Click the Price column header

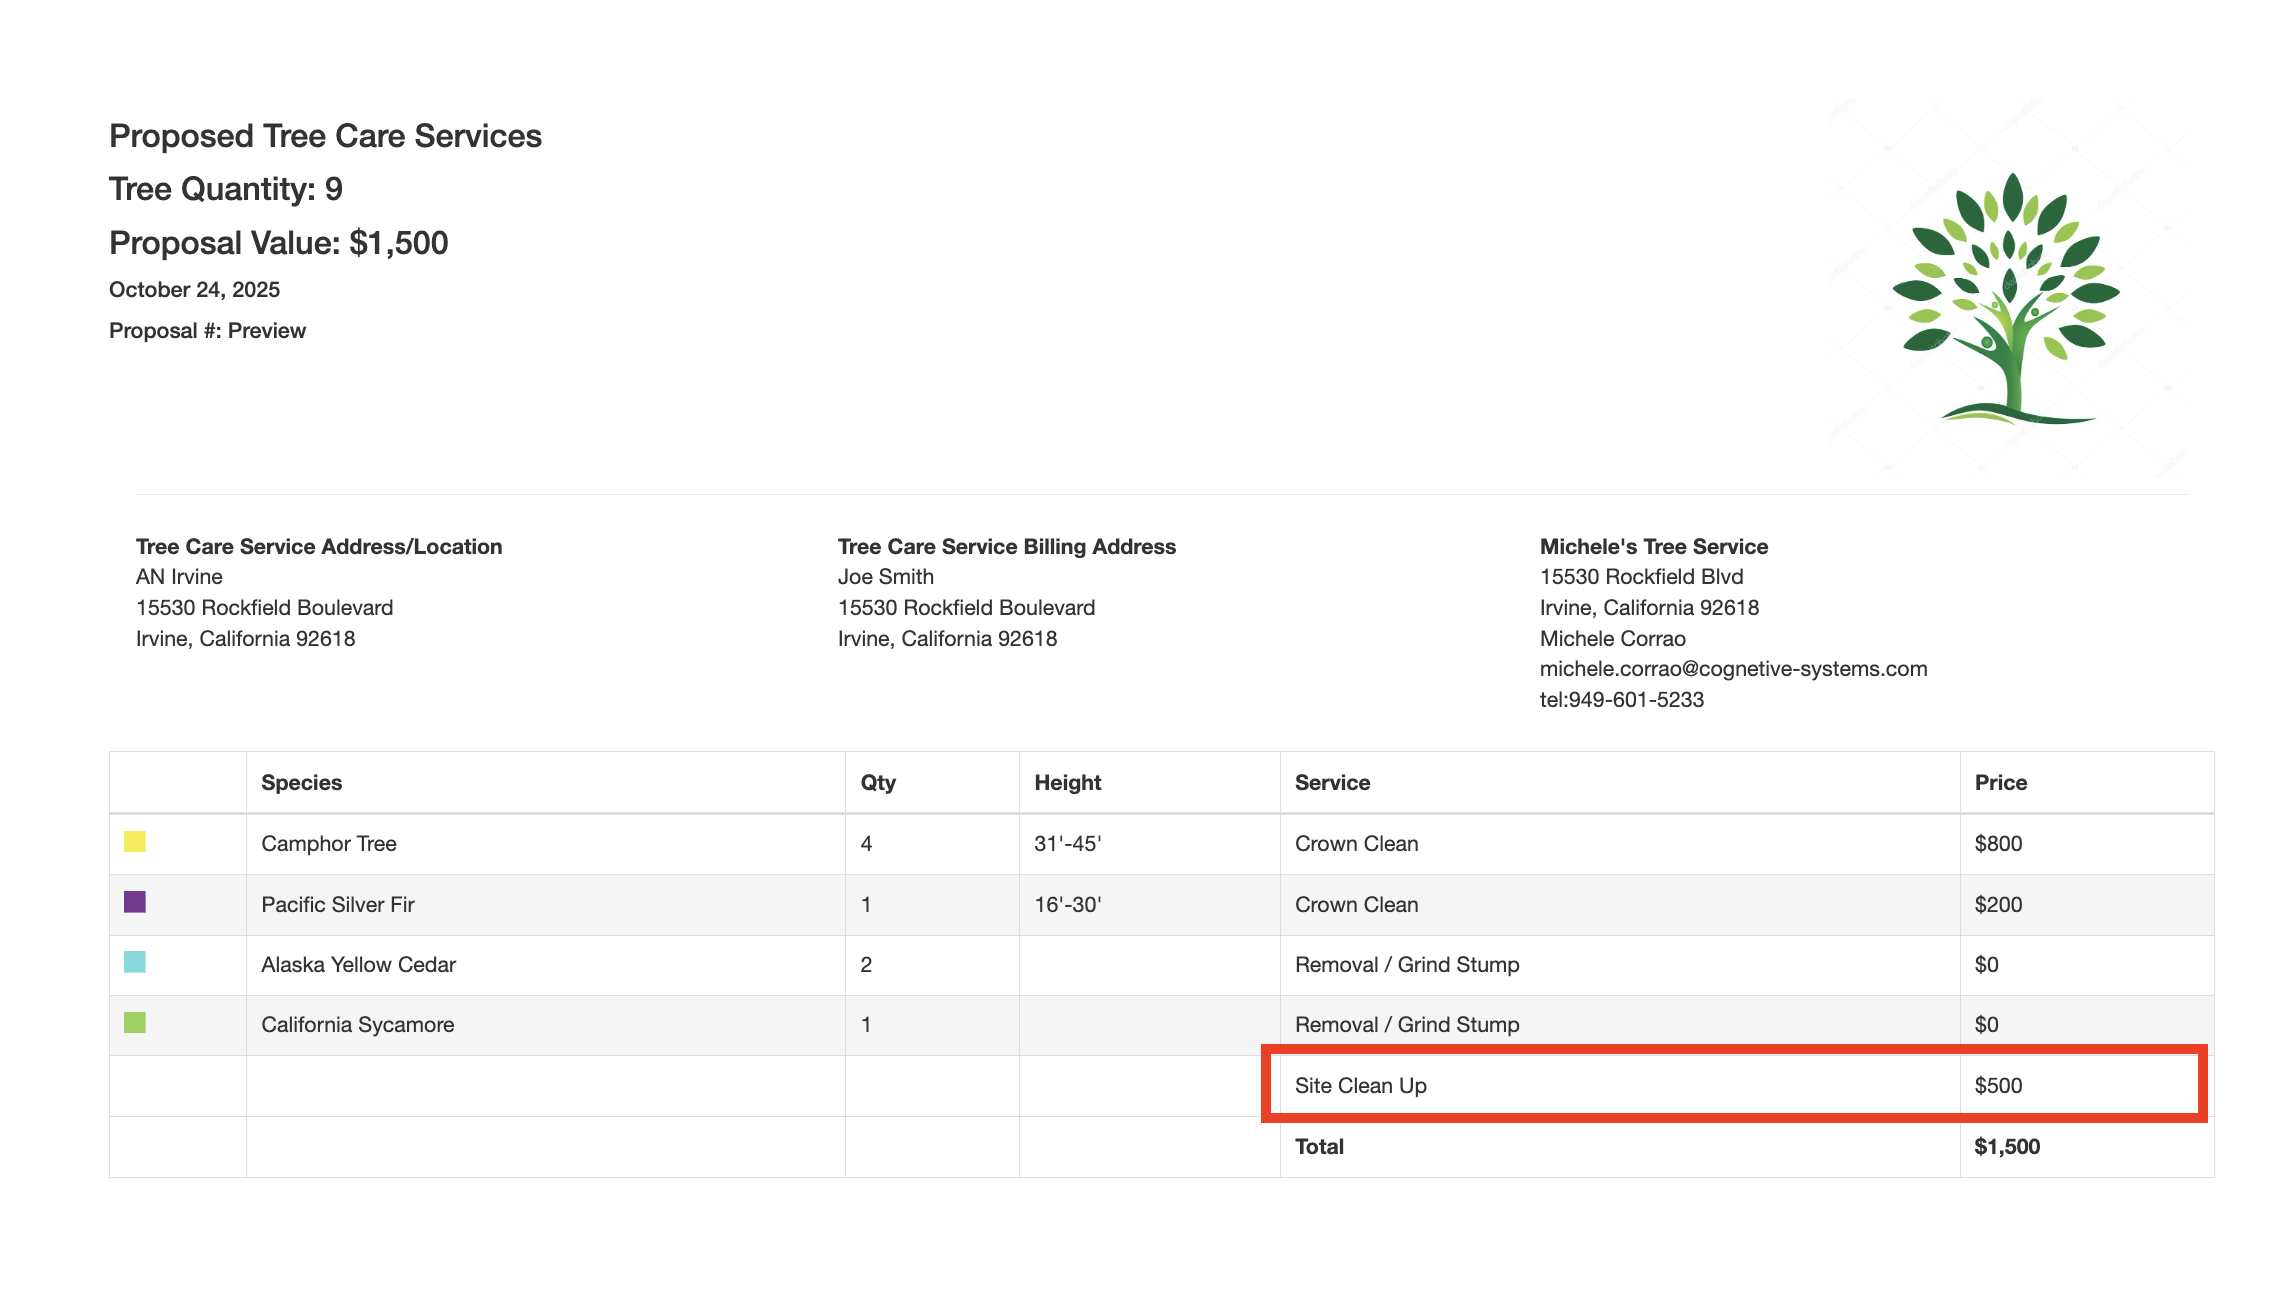click(2000, 783)
